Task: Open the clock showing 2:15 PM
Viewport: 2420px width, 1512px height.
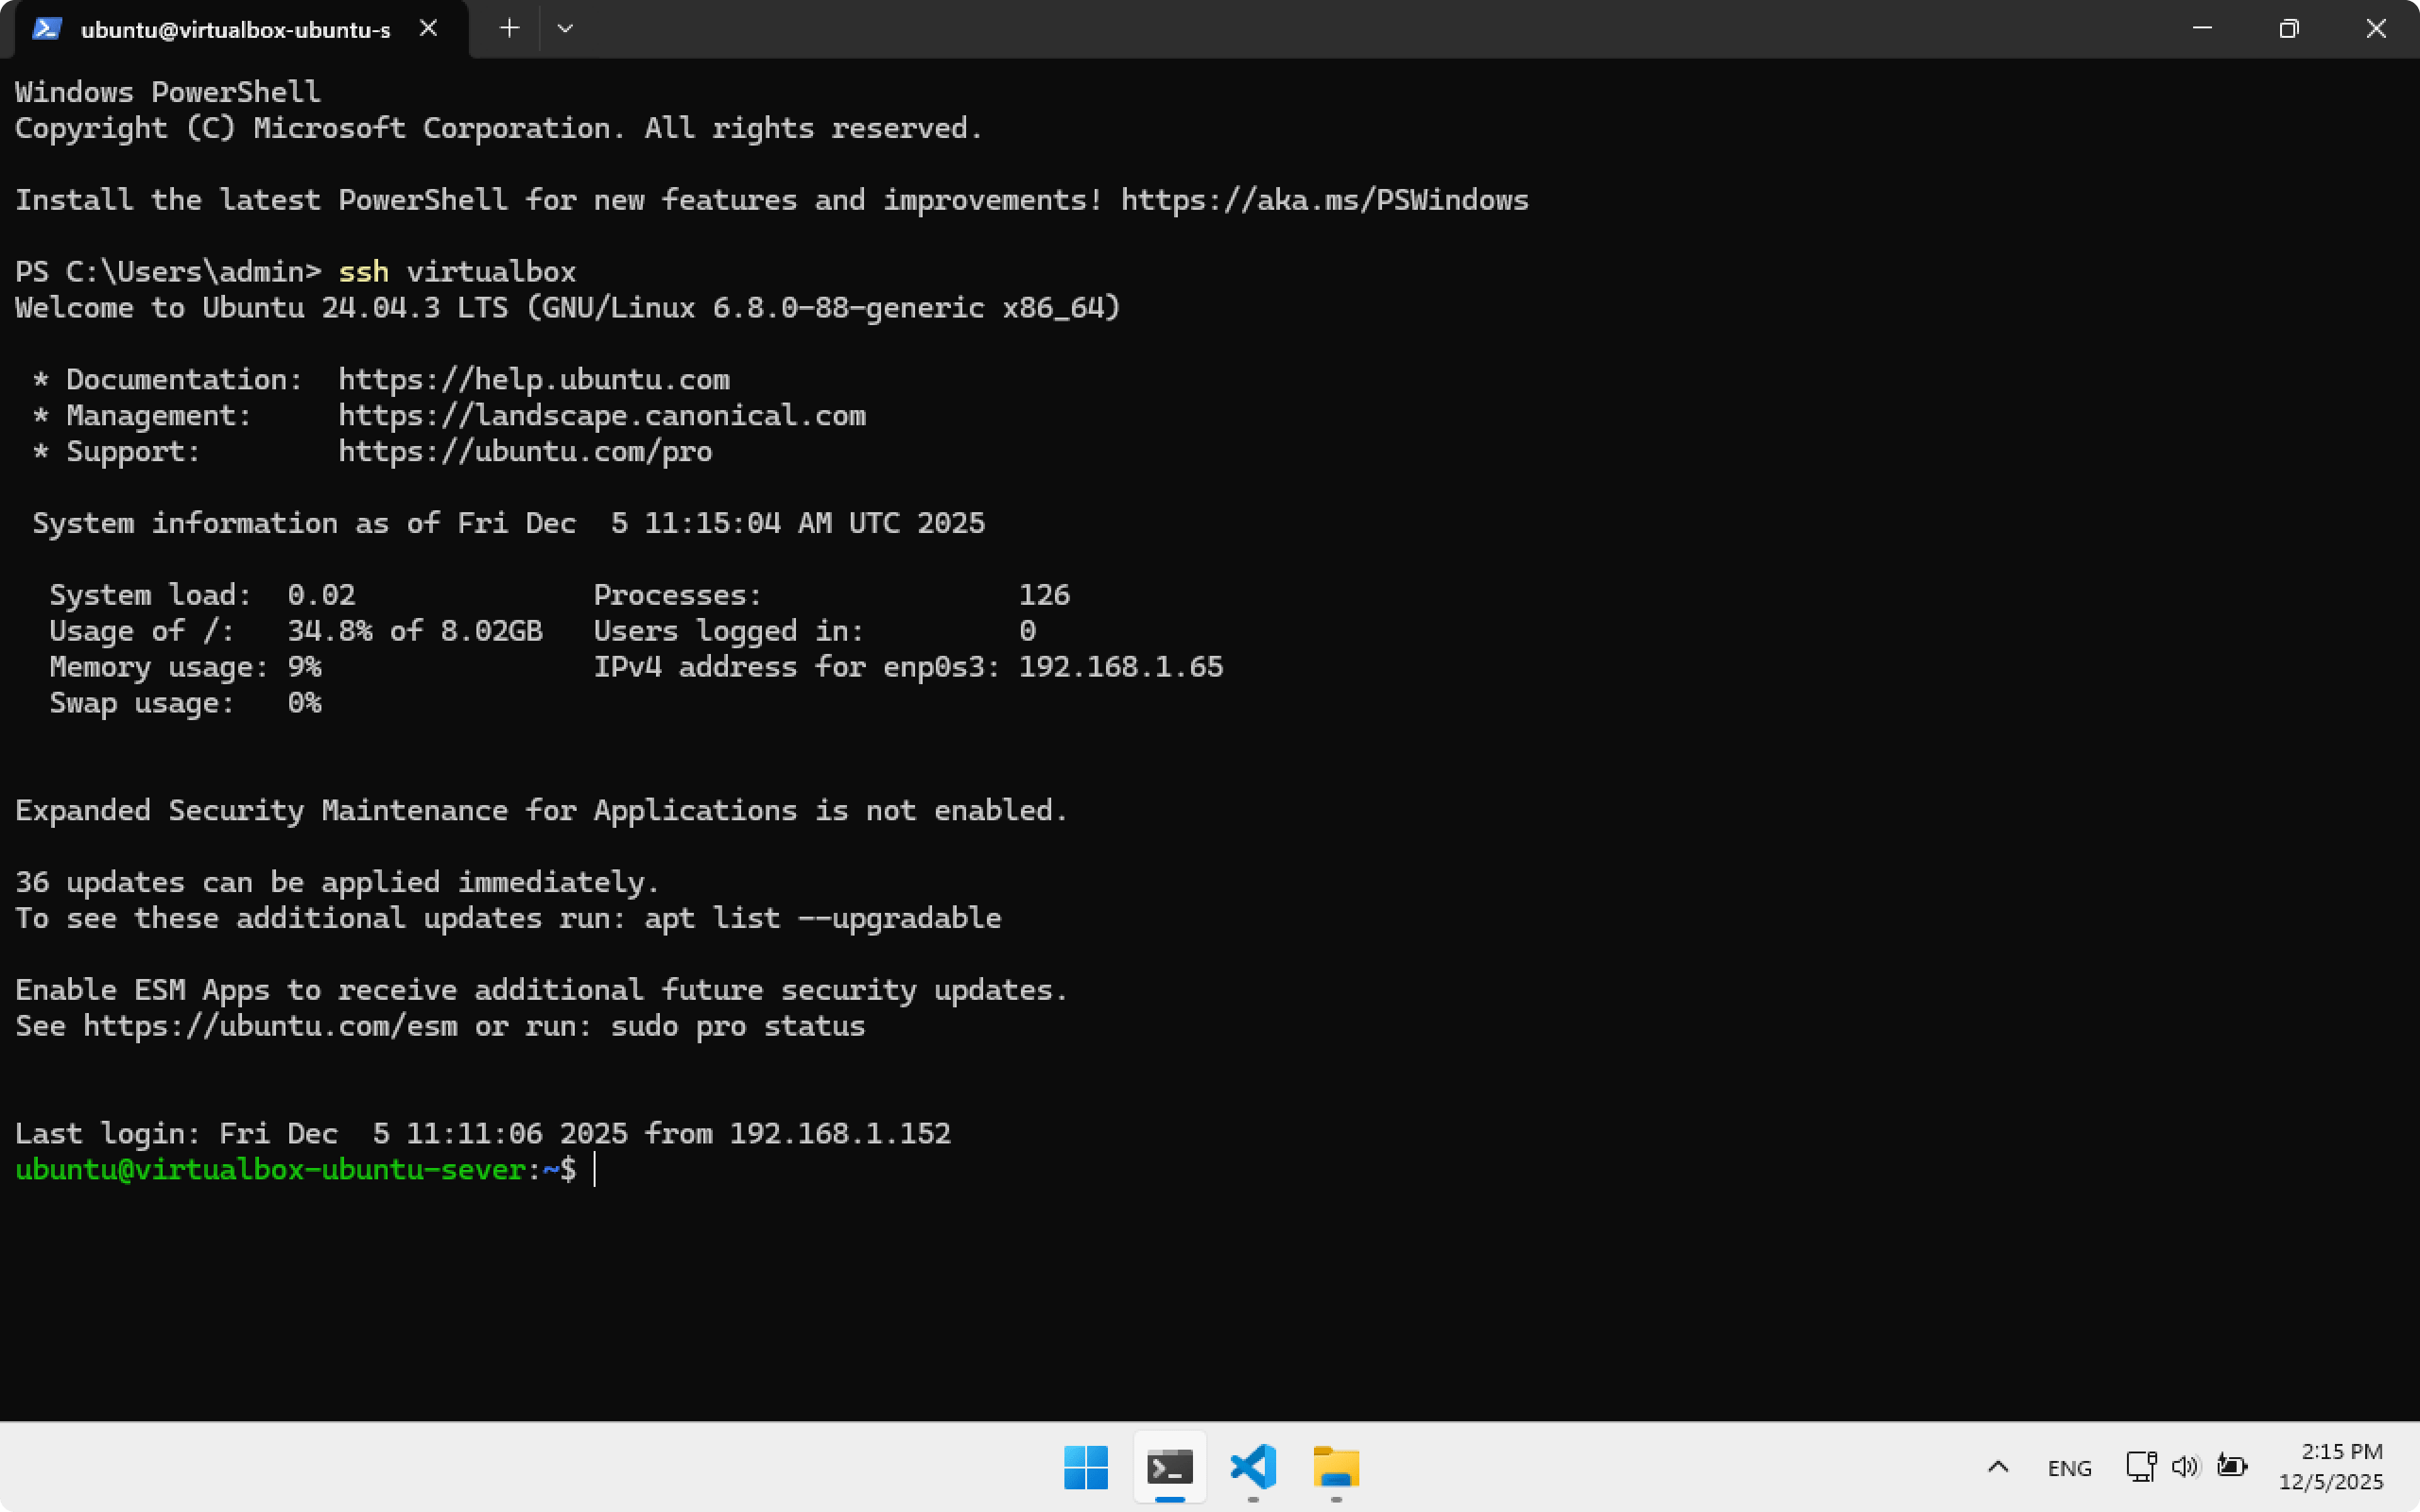Action: coord(2330,1466)
